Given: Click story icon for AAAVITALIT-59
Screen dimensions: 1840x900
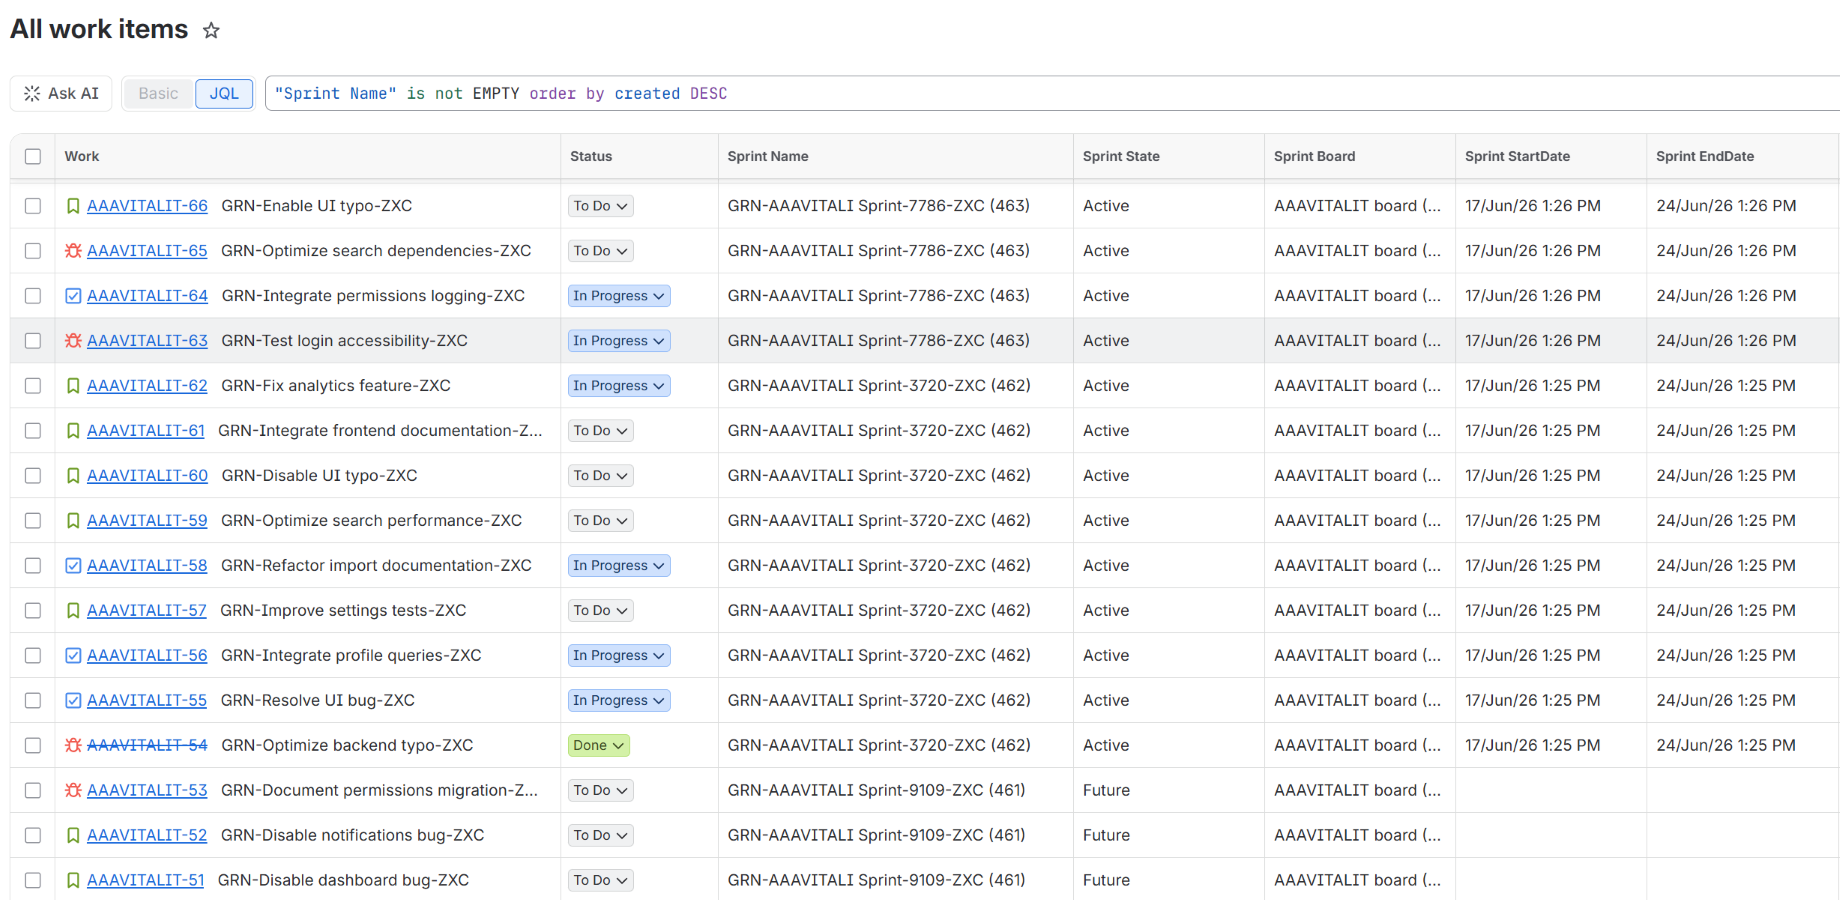Looking at the screenshot, I should [x=73, y=521].
